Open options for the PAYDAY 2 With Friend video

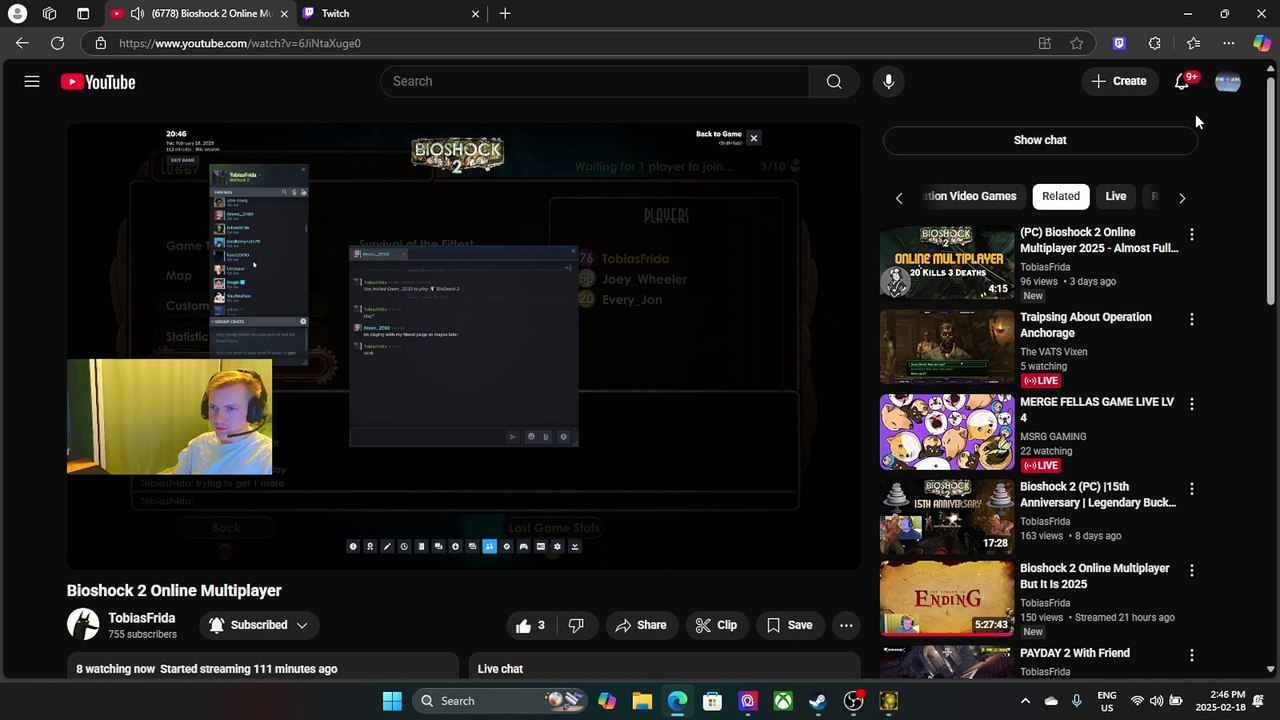click(1191, 655)
